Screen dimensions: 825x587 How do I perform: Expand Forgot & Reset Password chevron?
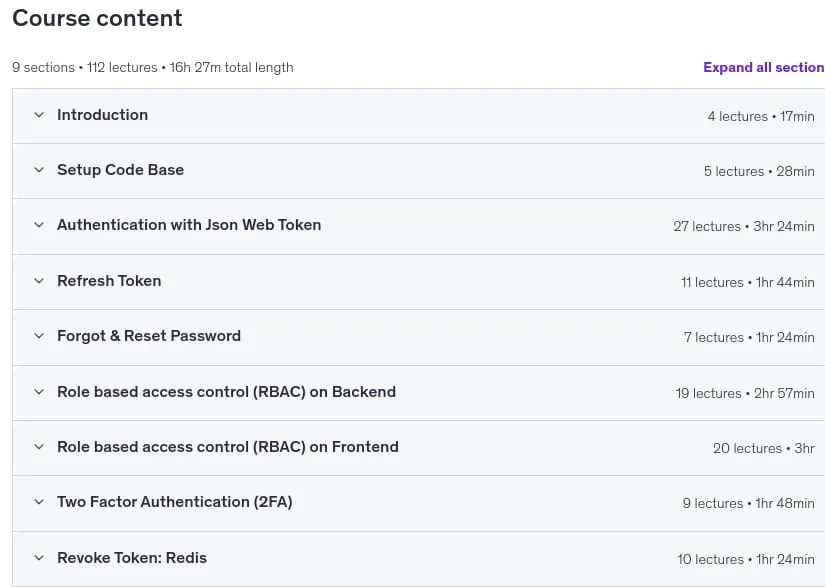coord(39,336)
